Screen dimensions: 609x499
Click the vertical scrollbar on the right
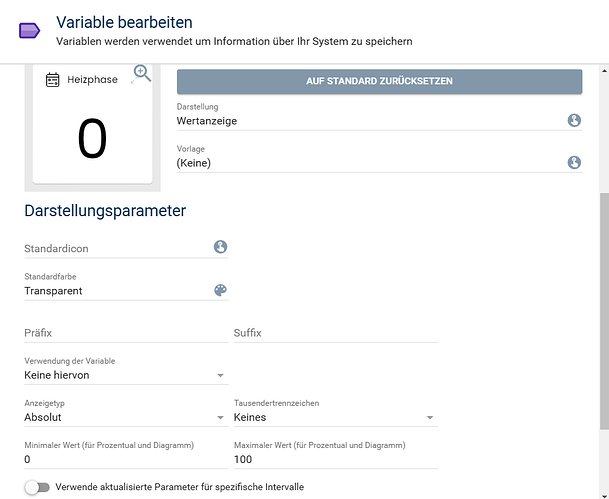(x=602, y=330)
